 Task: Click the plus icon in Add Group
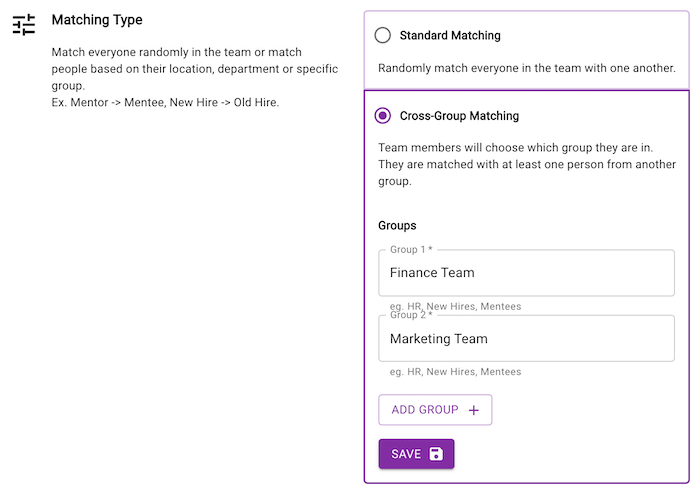tap(474, 410)
